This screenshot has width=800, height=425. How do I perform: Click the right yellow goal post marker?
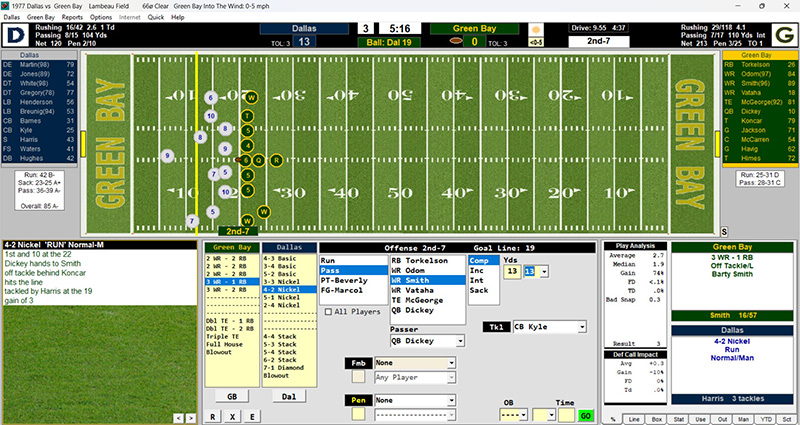717,144
